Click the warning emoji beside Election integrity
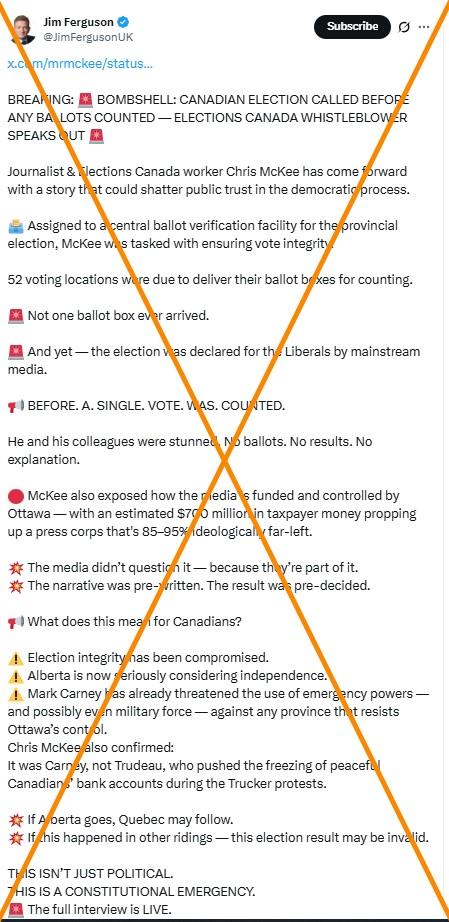This screenshot has width=449, height=922. (x=16, y=657)
